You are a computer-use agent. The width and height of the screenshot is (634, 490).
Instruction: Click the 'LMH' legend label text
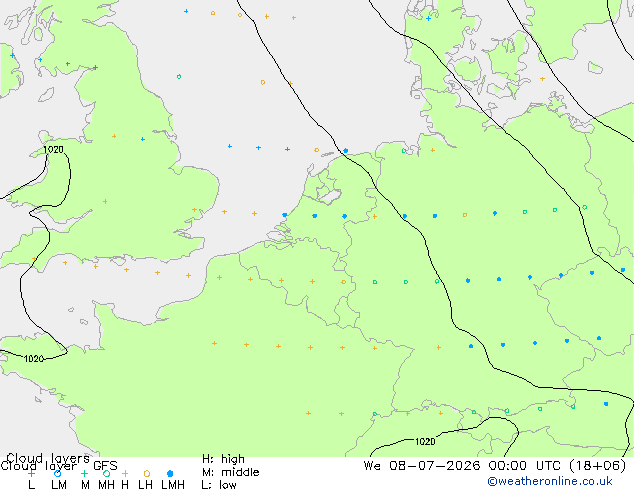pyautogui.click(x=173, y=485)
